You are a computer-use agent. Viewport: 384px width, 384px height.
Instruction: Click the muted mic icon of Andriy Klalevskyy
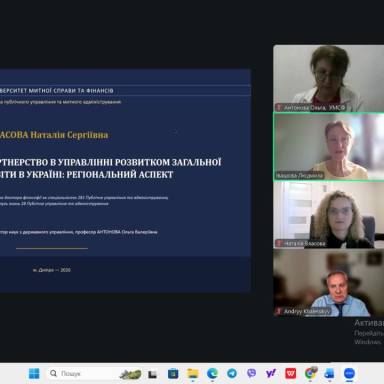[x=279, y=311]
